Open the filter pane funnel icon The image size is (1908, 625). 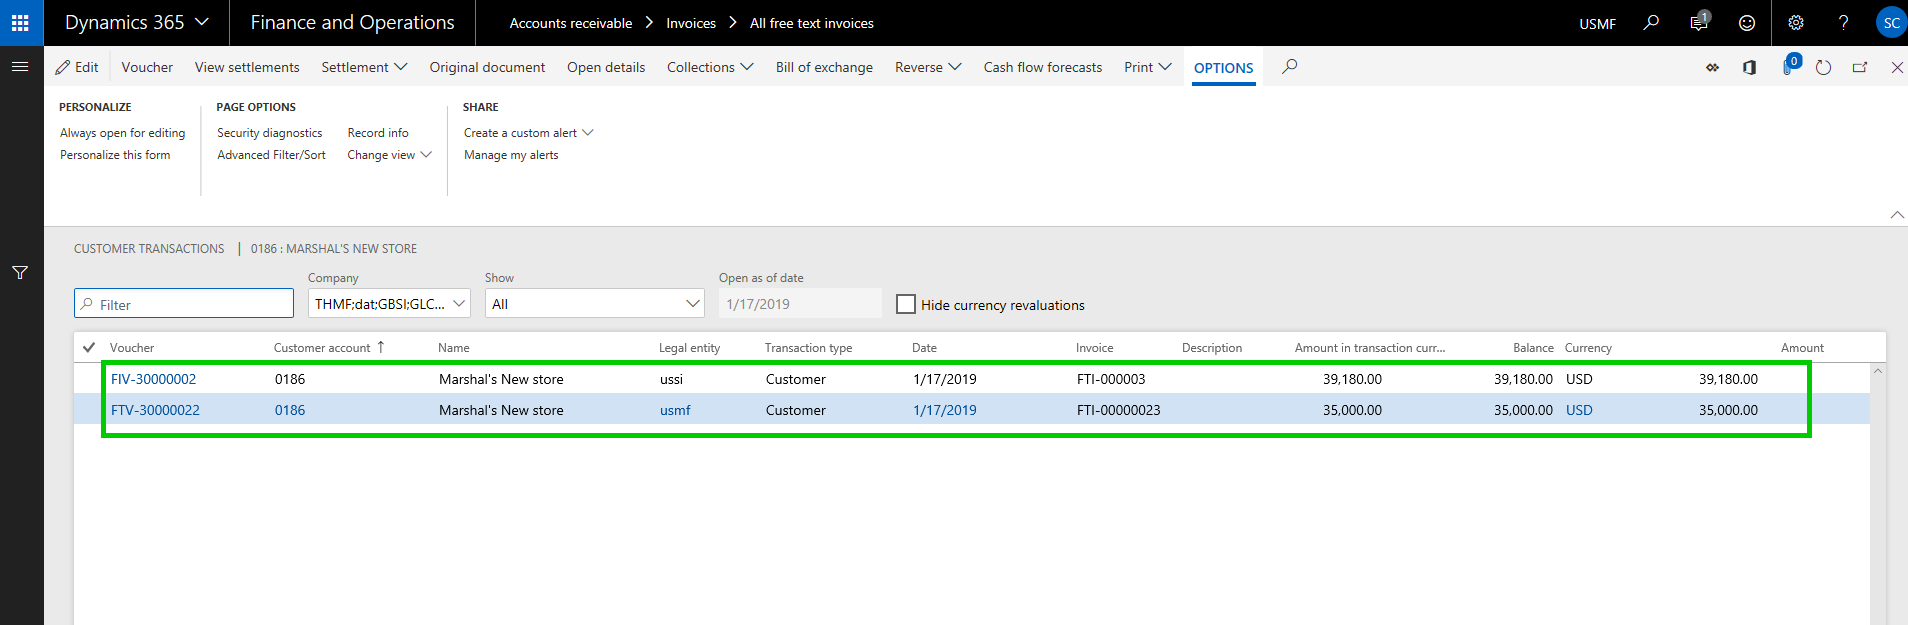20,273
